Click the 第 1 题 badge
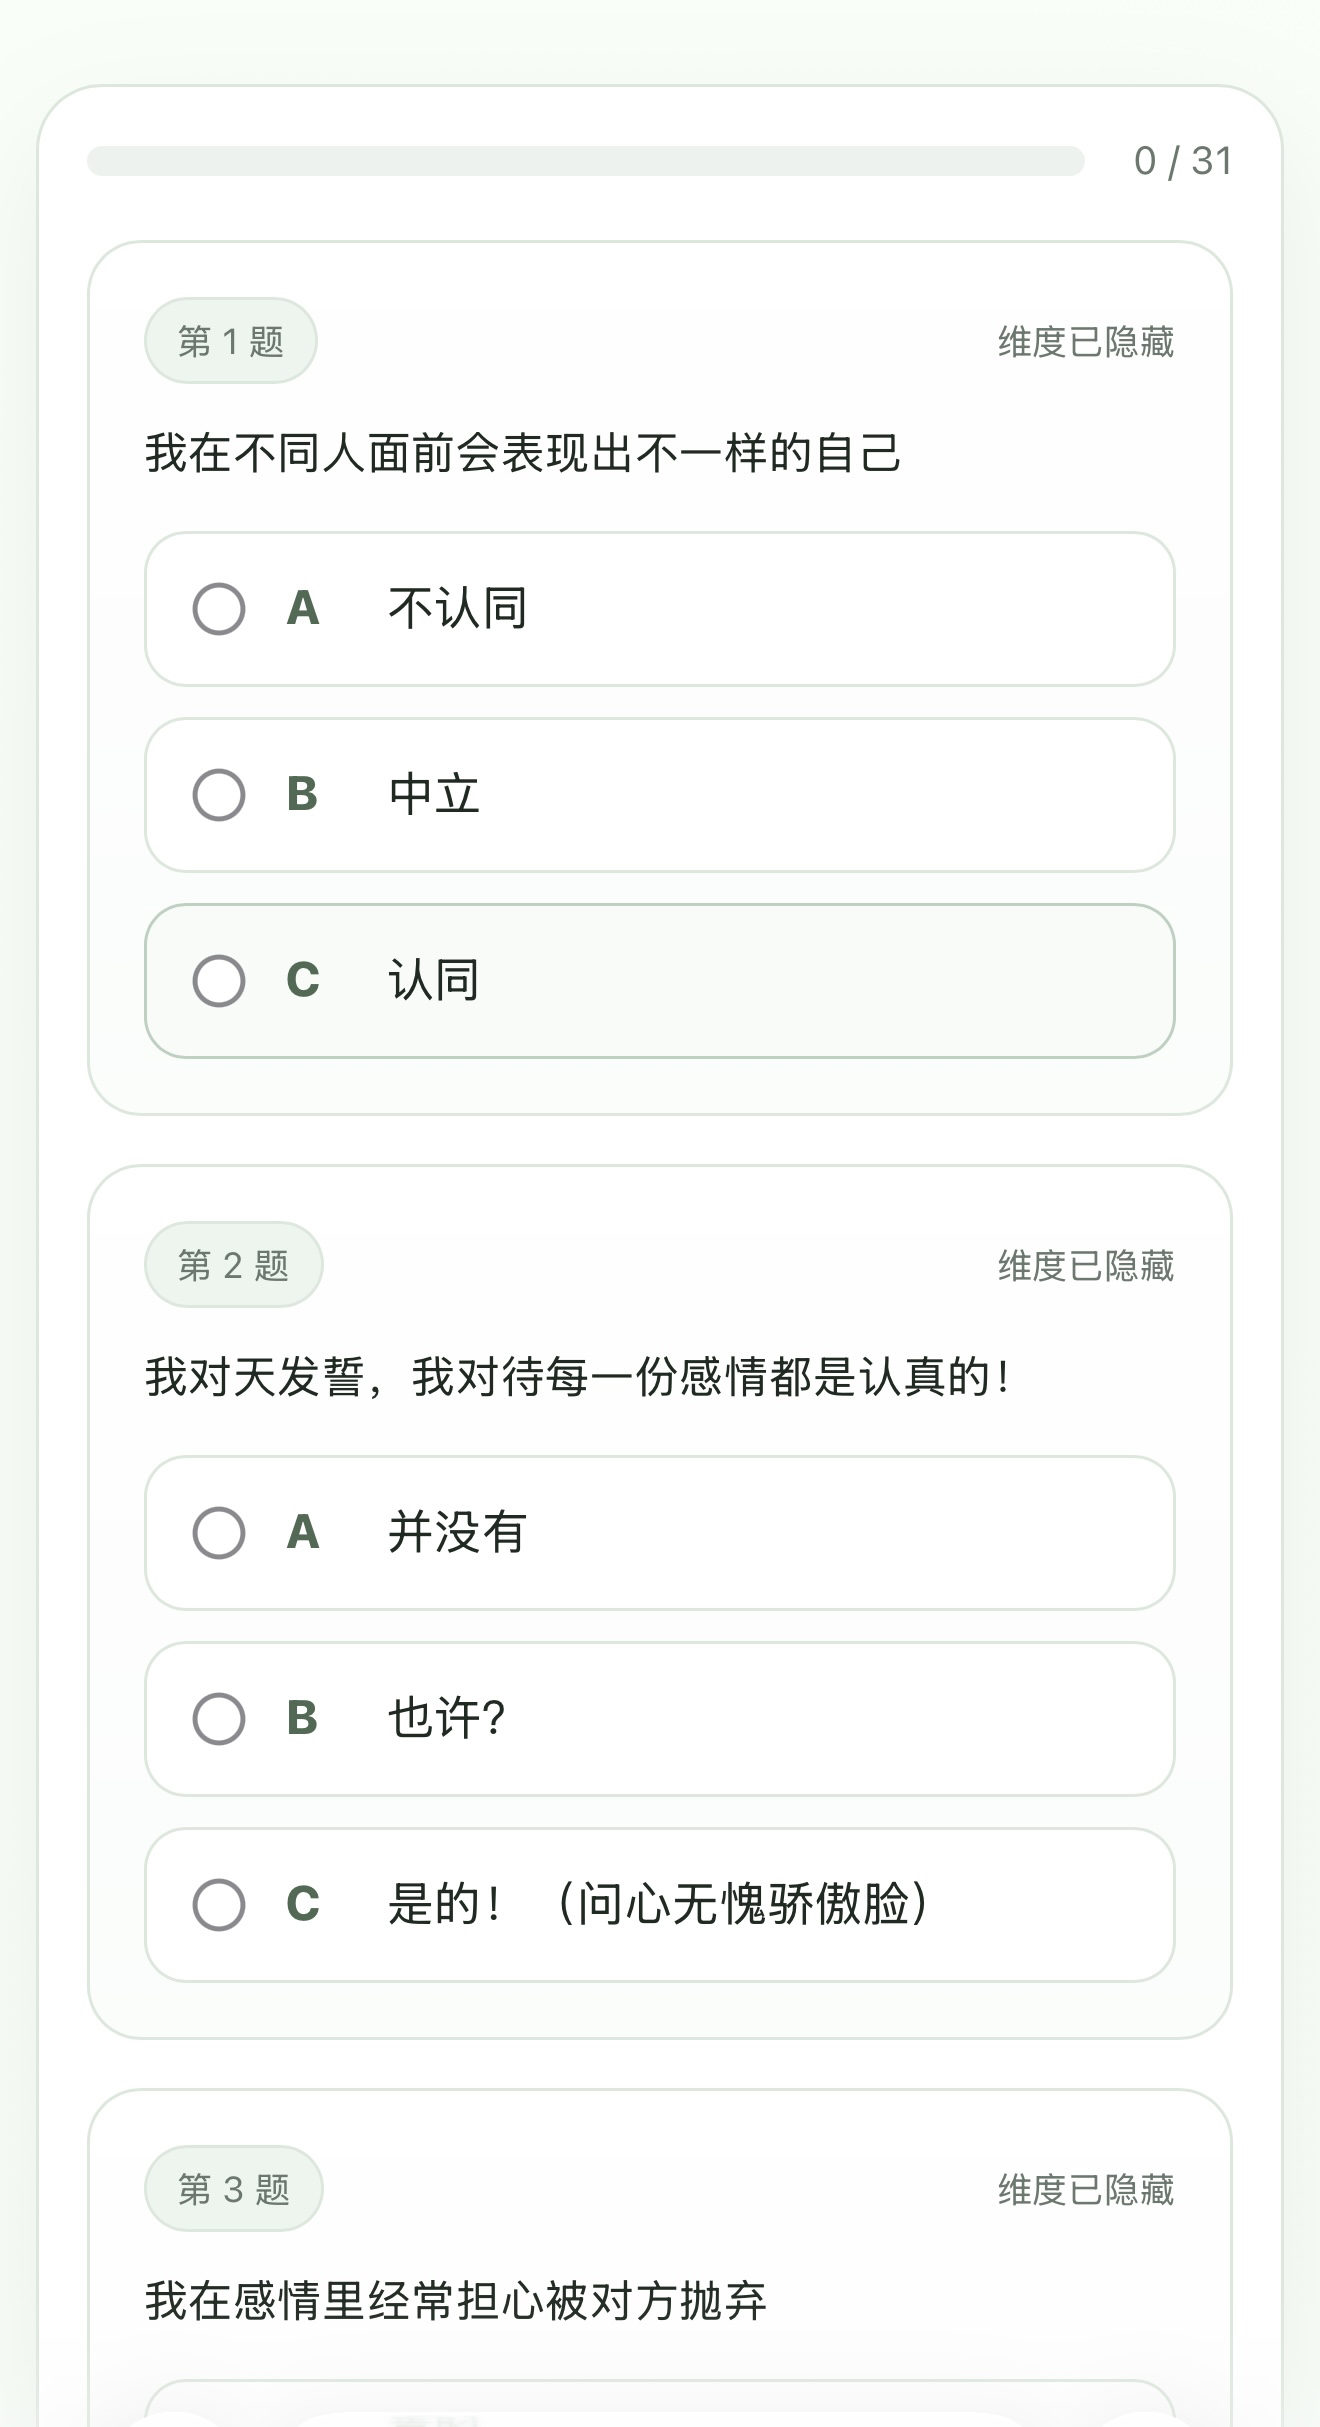Screen dimensions: 1320x2427 [231, 341]
